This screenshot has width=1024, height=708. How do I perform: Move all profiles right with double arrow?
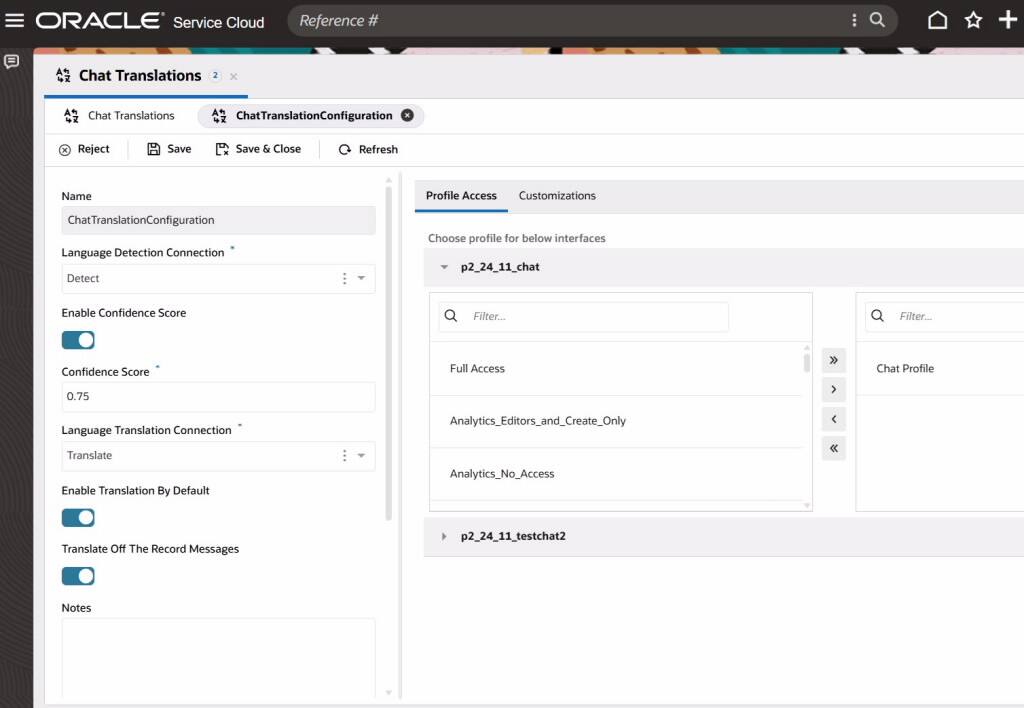(x=833, y=360)
